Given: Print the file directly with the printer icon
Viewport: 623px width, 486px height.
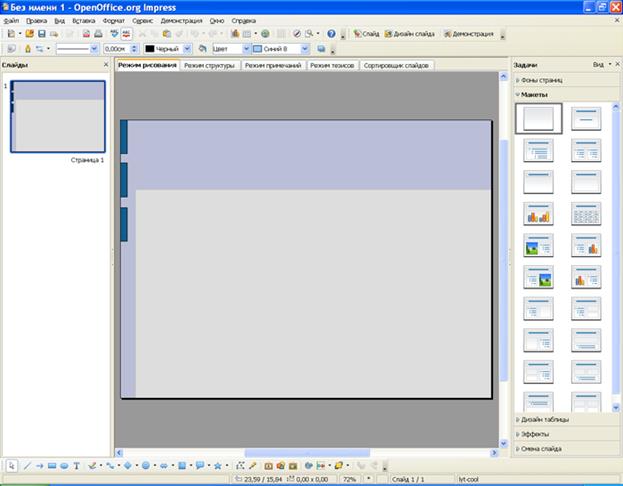Looking at the screenshot, I should point(98,34).
